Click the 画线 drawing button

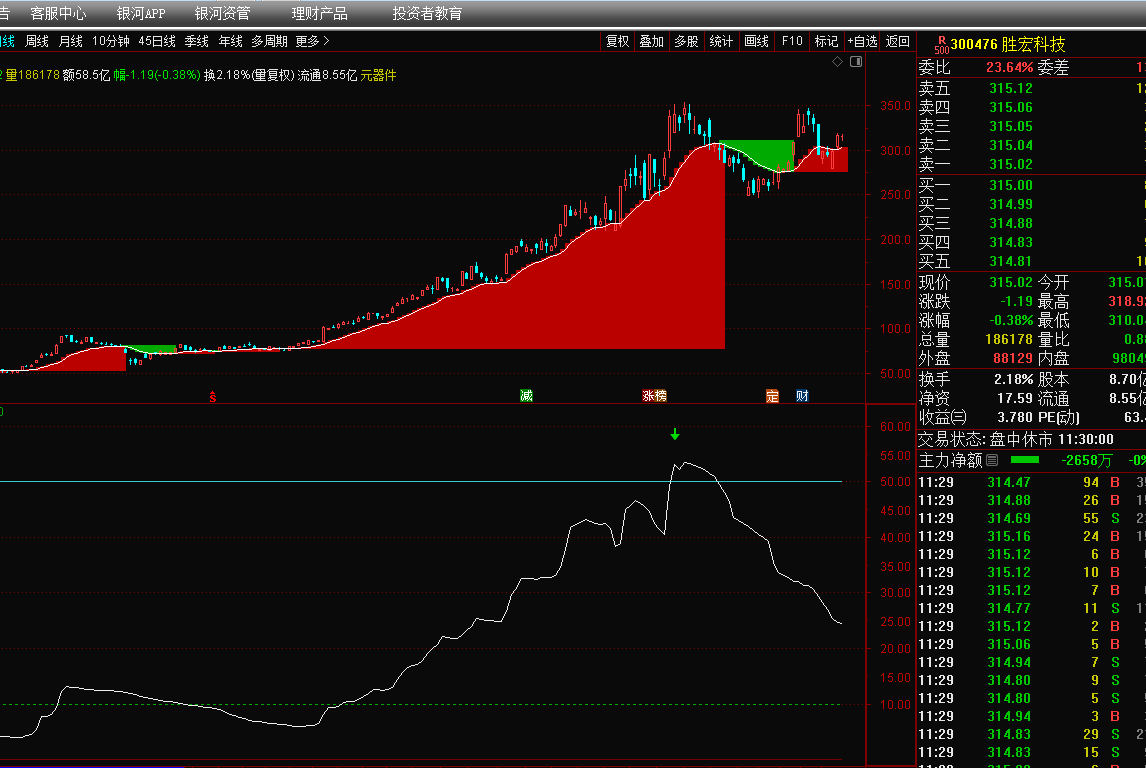tap(756, 41)
